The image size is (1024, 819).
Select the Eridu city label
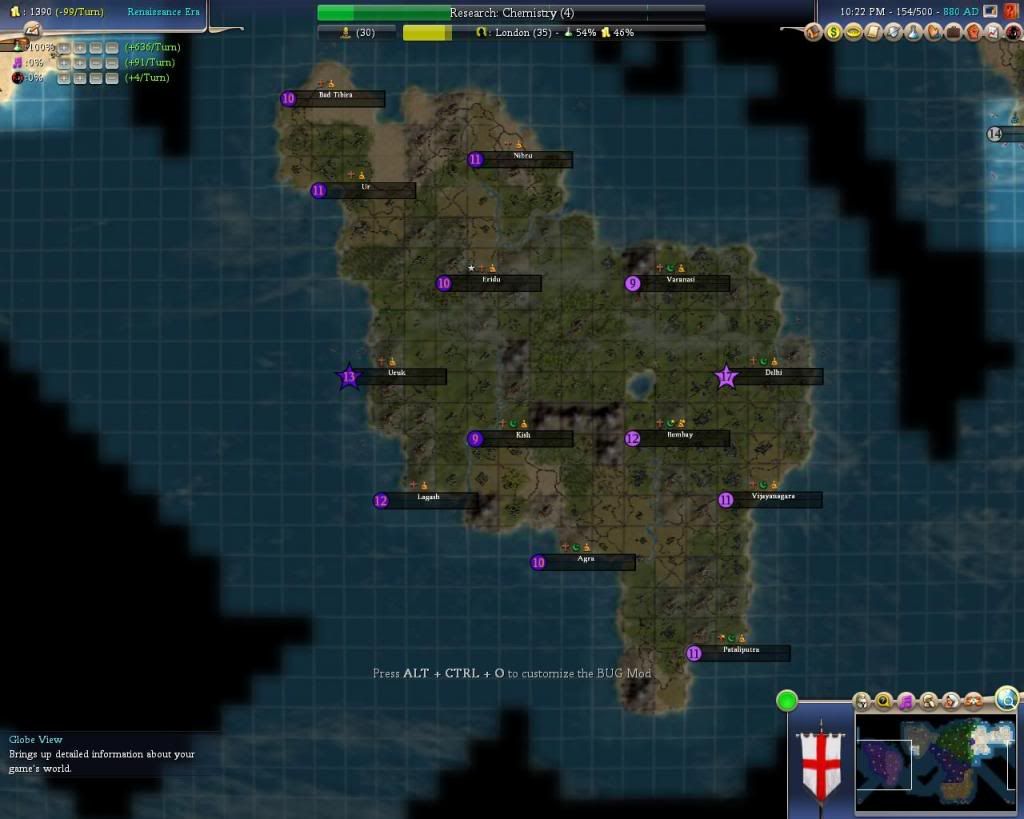point(489,283)
